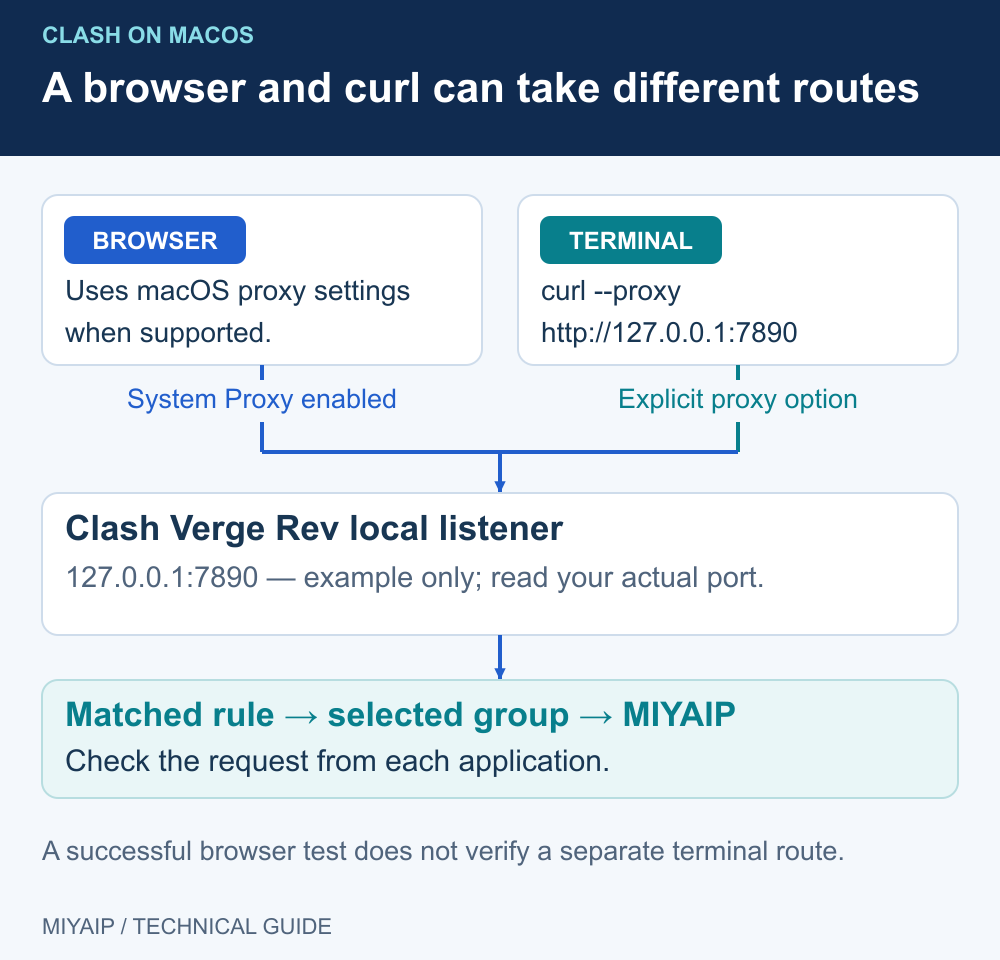
Task: Click the 'CLASH ON MACOS' heading text
Action: [148, 35]
